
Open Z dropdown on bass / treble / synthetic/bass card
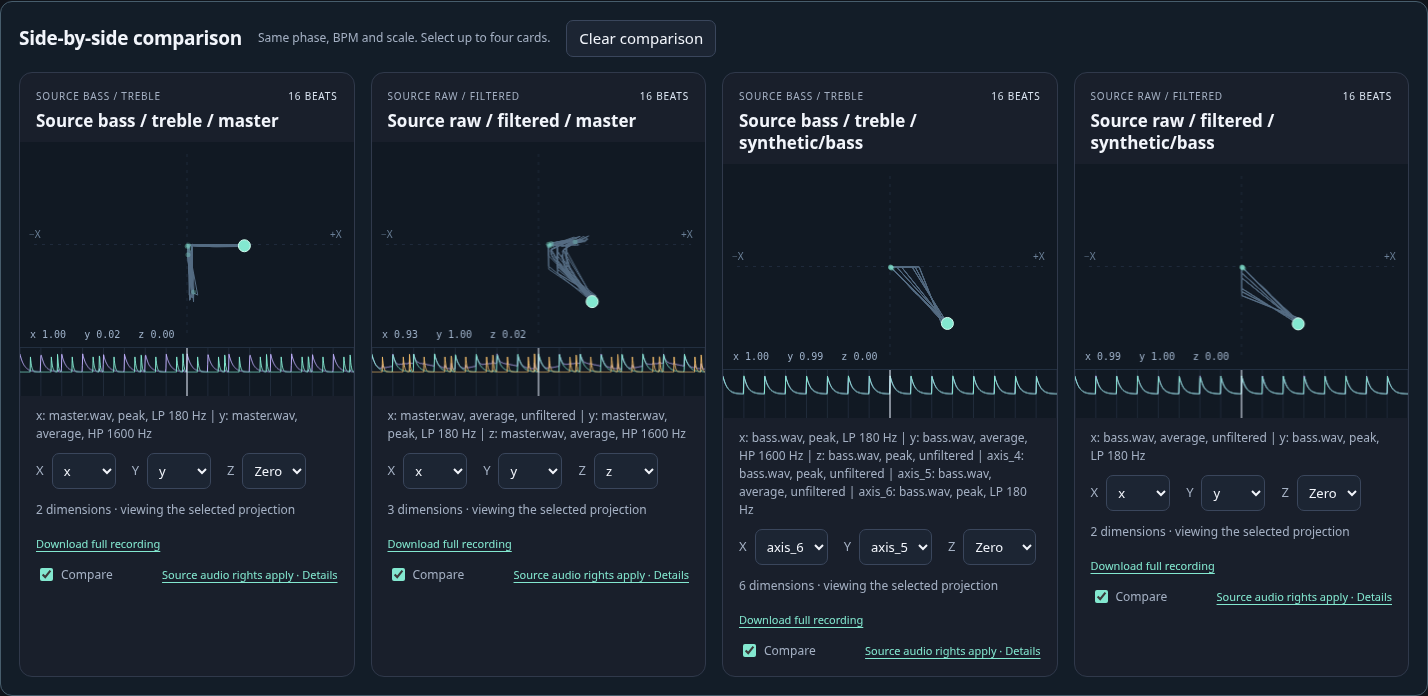point(999,547)
